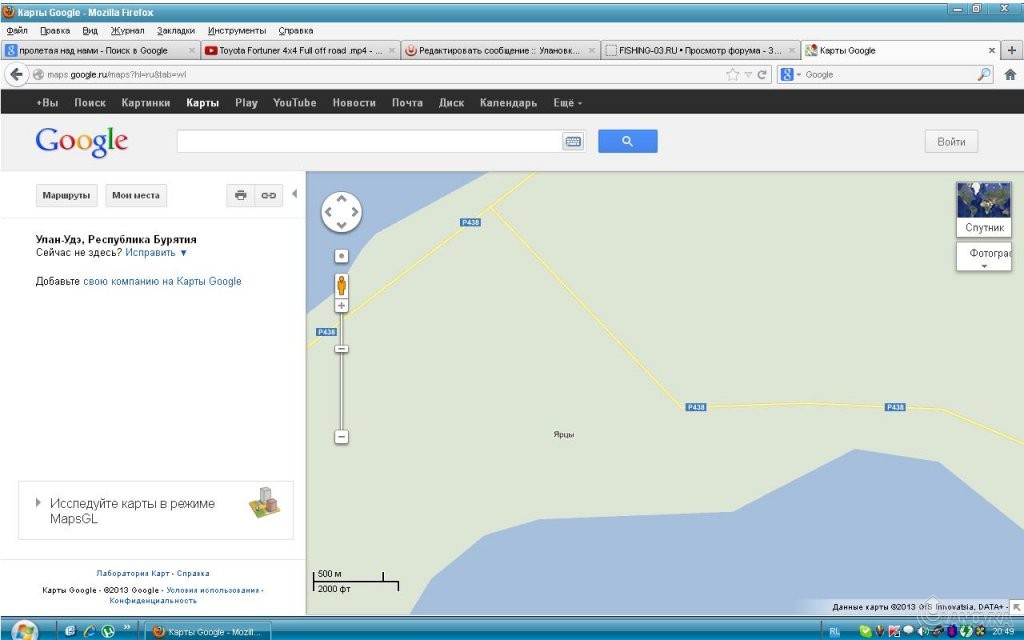Click the Войти sign-in button
Screen dimensions: 1024x640
pos(950,142)
